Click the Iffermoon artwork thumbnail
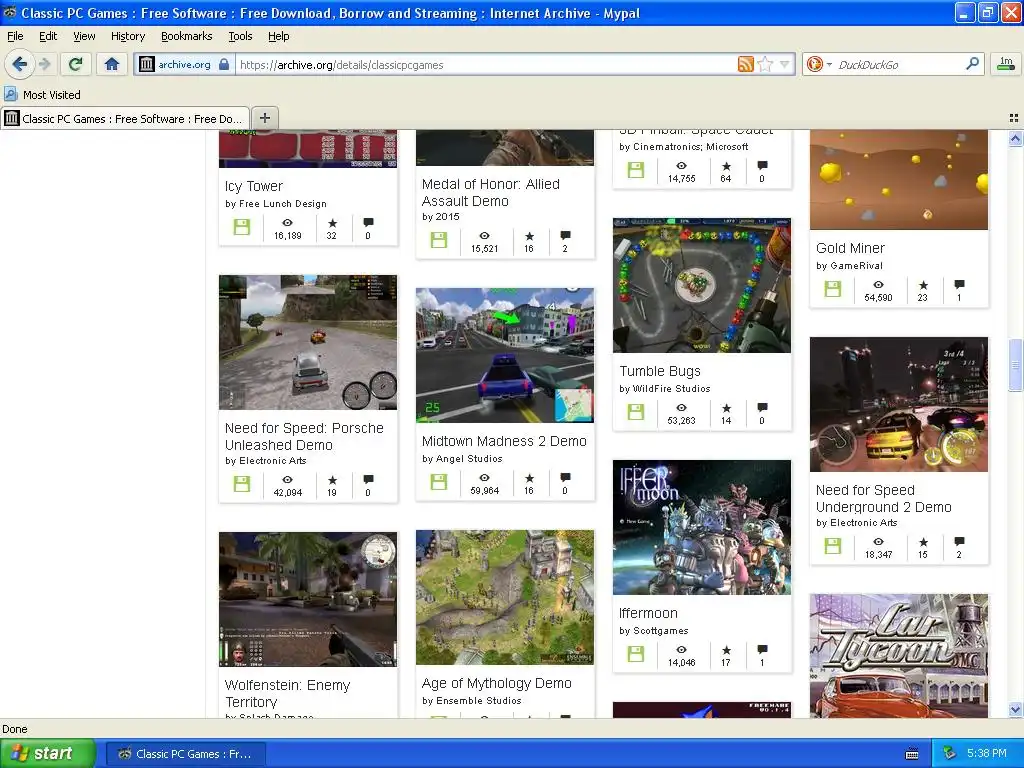Viewport: 1024px width, 768px height. 701,528
